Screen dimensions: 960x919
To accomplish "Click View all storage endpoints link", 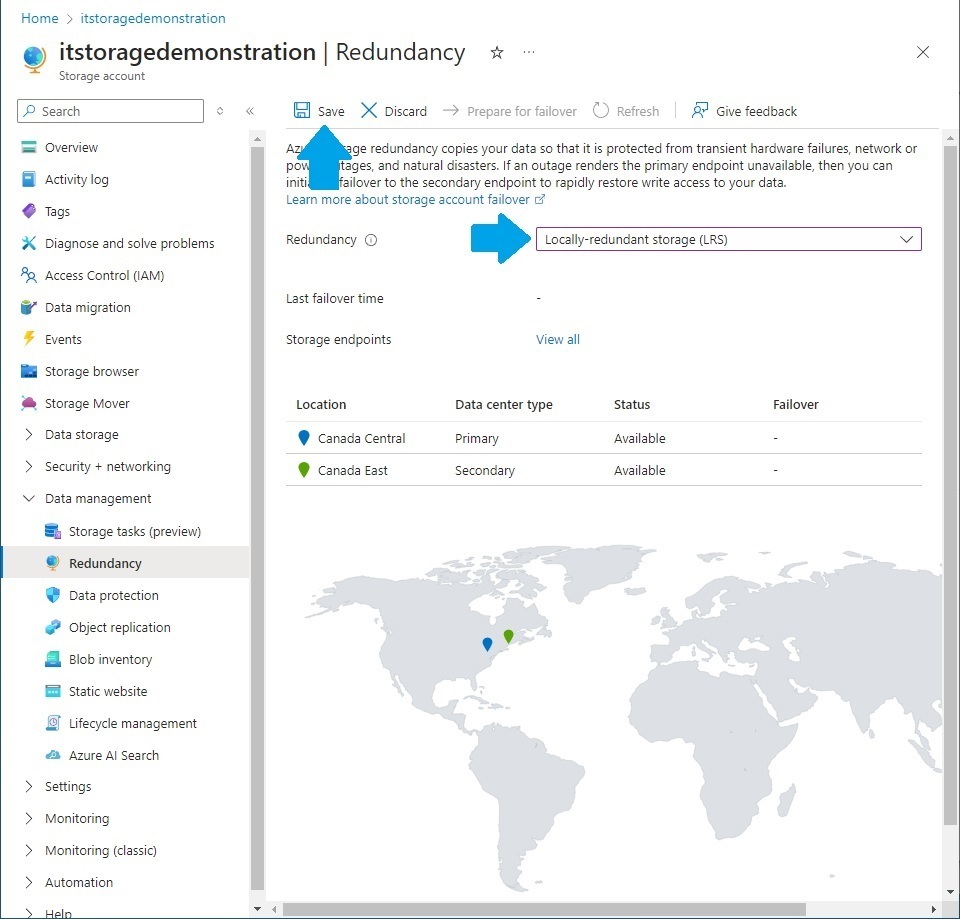I will tap(558, 339).
